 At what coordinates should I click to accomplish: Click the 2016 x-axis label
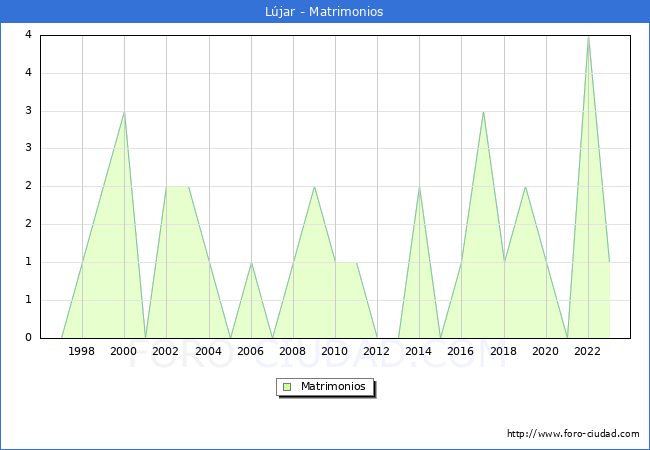click(x=461, y=351)
